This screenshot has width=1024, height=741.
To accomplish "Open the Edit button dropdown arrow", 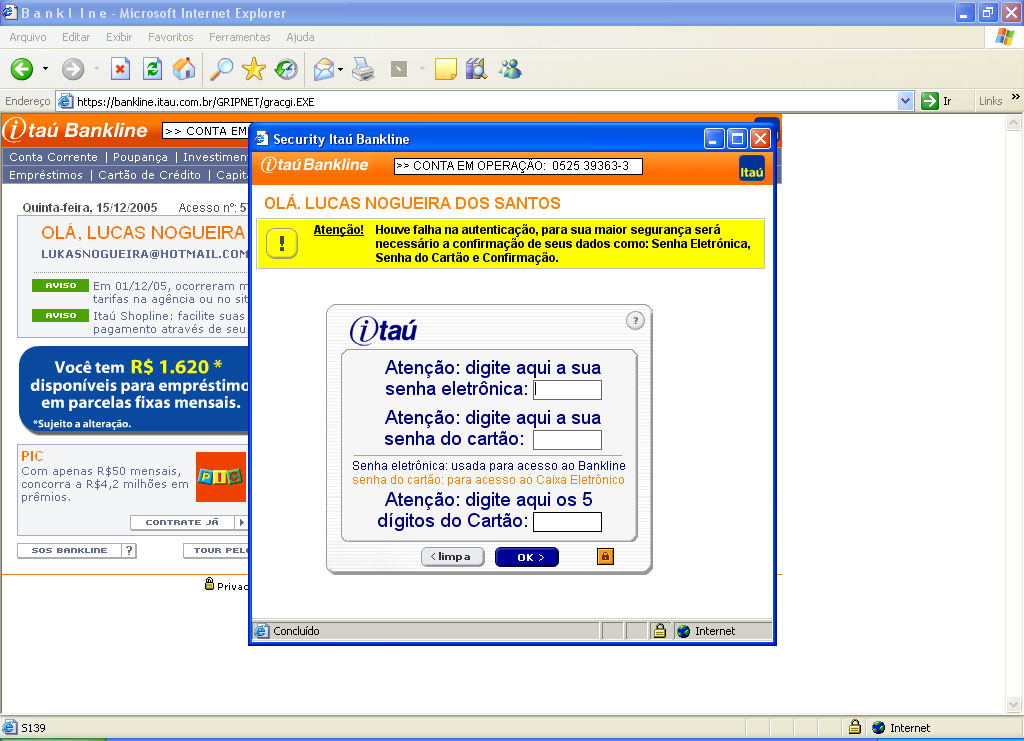I will [422, 69].
